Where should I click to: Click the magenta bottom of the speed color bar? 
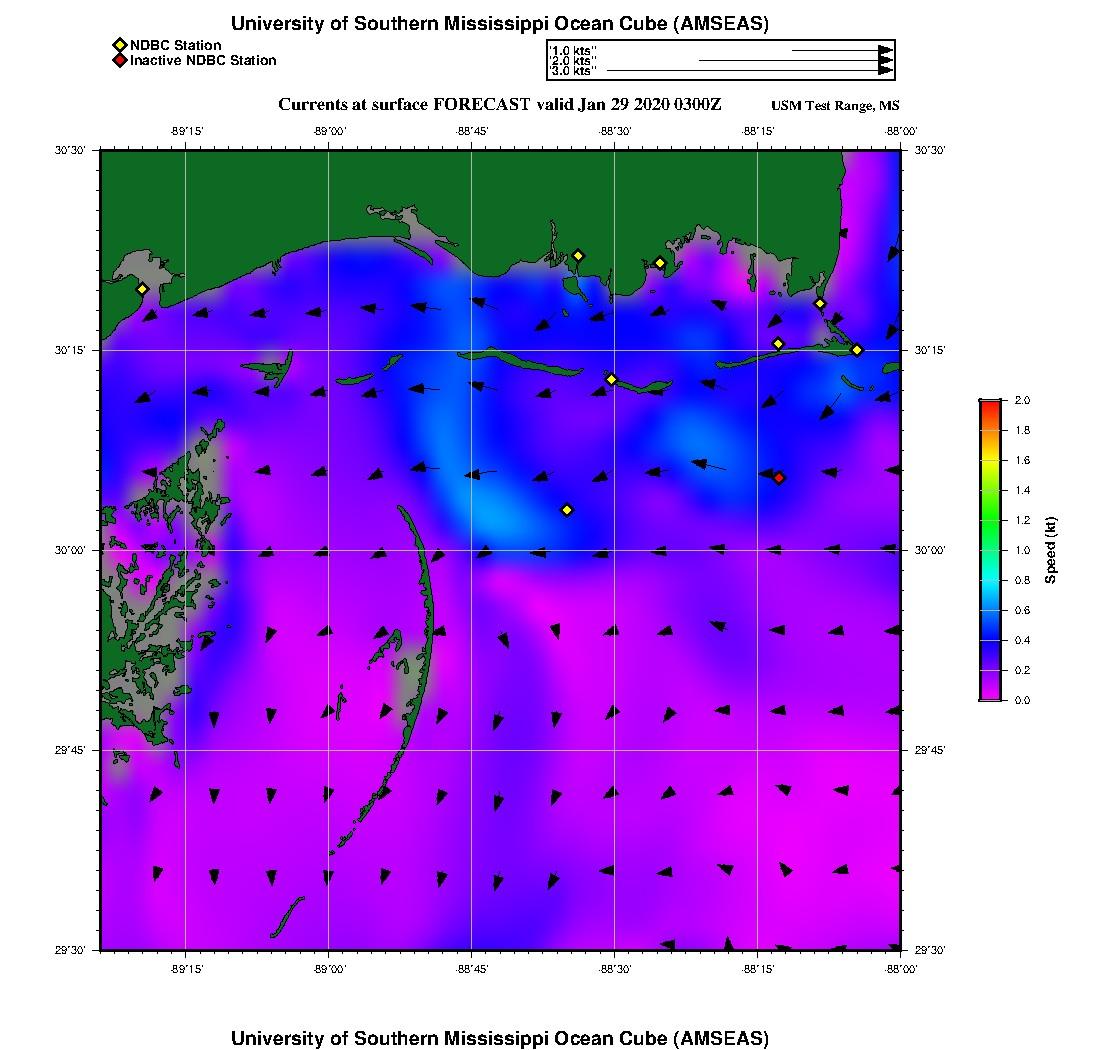coord(990,694)
